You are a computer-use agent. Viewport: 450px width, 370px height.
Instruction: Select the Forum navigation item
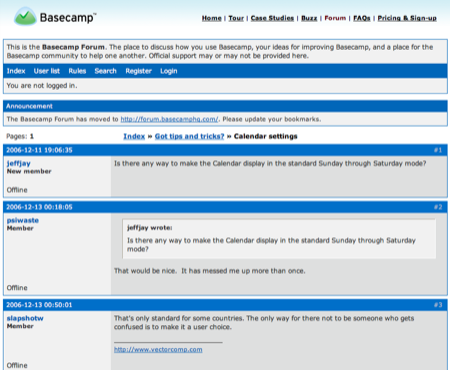[x=335, y=18]
